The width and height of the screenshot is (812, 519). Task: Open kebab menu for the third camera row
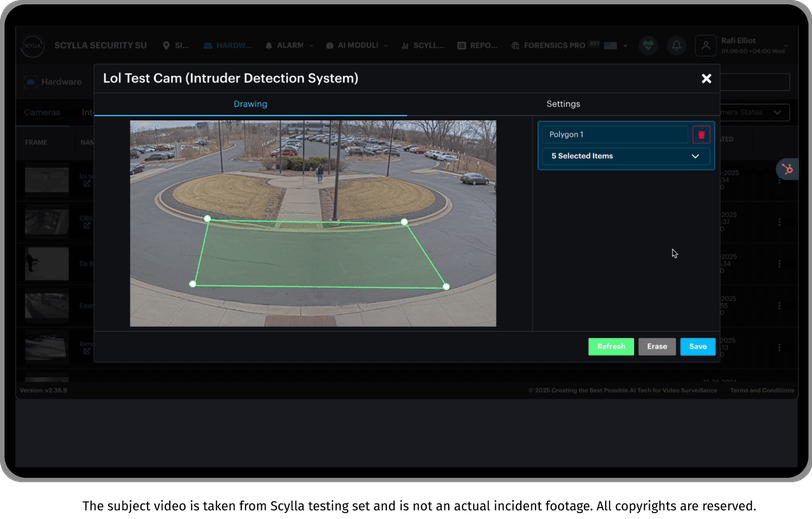779,264
